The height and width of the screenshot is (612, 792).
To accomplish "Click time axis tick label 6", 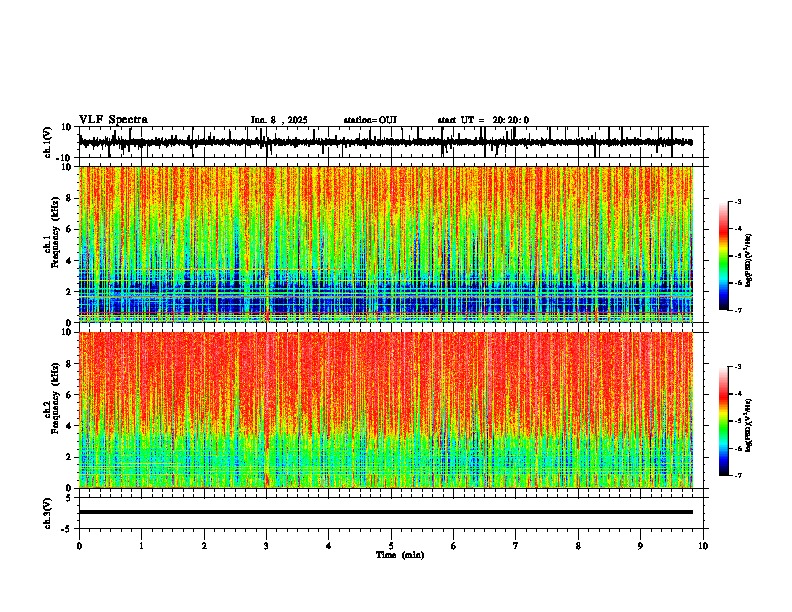I will [454, 546].
